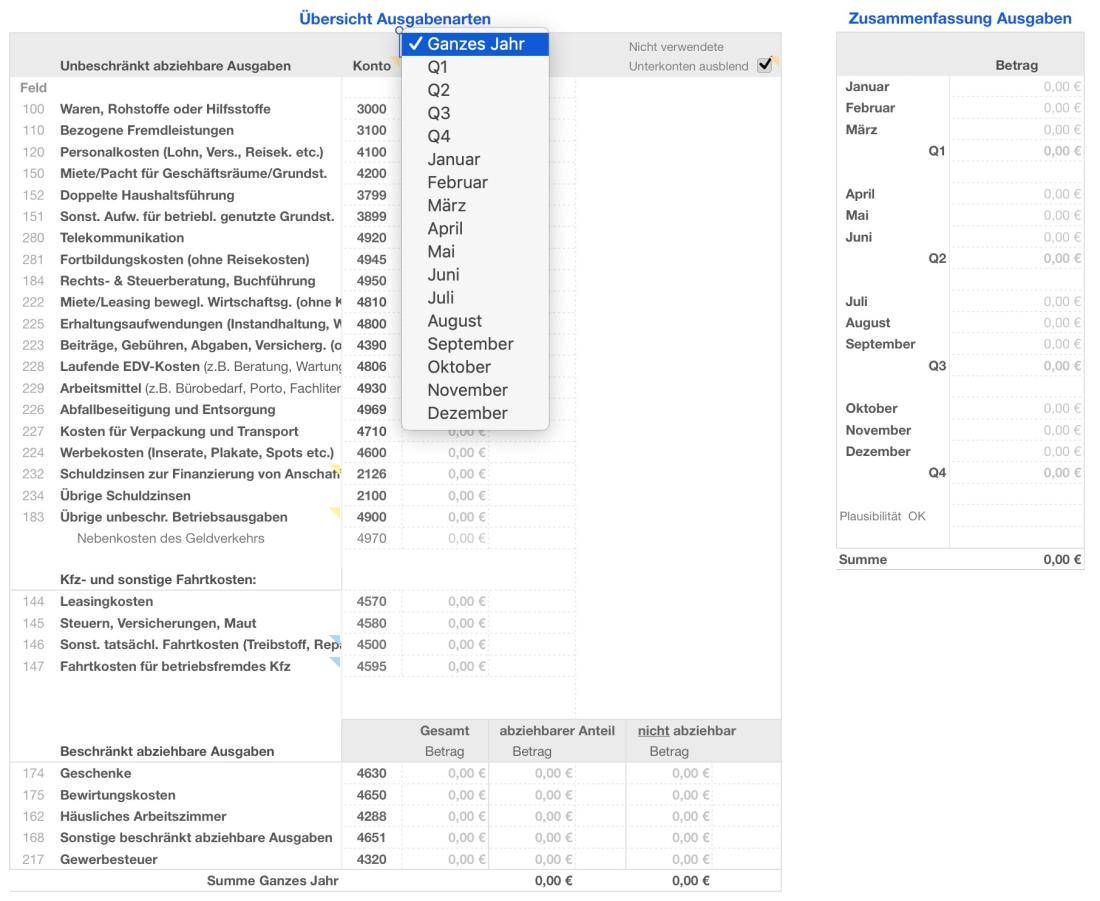
Task: Click blue marker on Fahrtkosten für betriebsfremdes Kfz
Action: (336, 661)
